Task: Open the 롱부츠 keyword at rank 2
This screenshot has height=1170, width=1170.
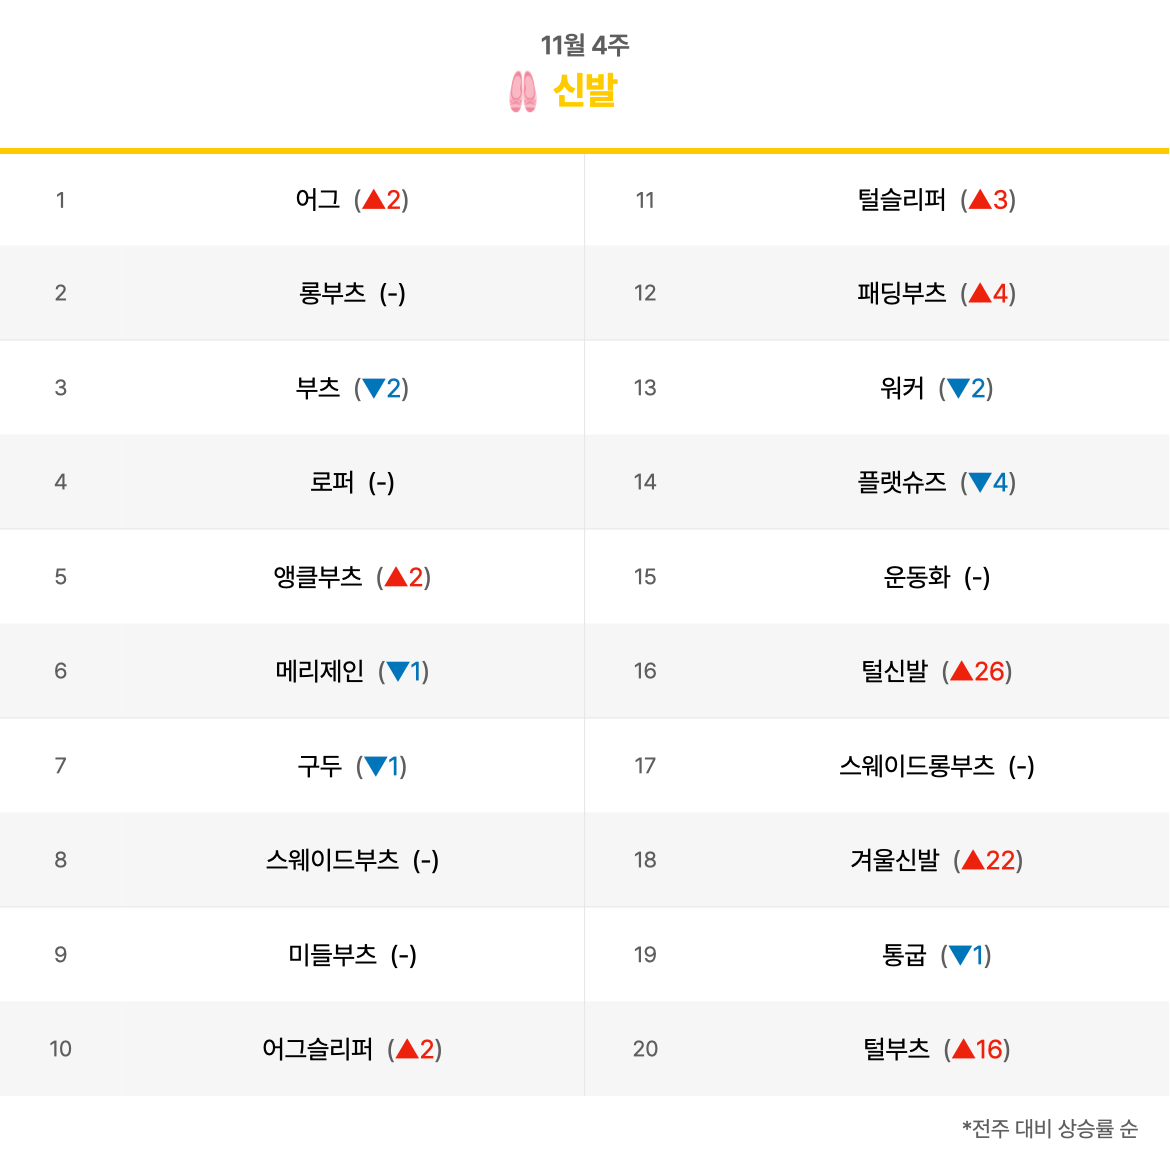Action: point(332,293)
